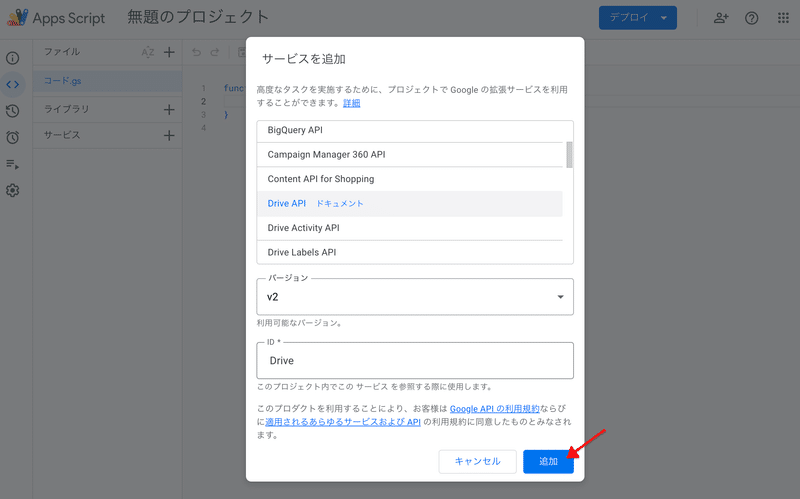Click the サービス section label in sidebar

(62, 135)
